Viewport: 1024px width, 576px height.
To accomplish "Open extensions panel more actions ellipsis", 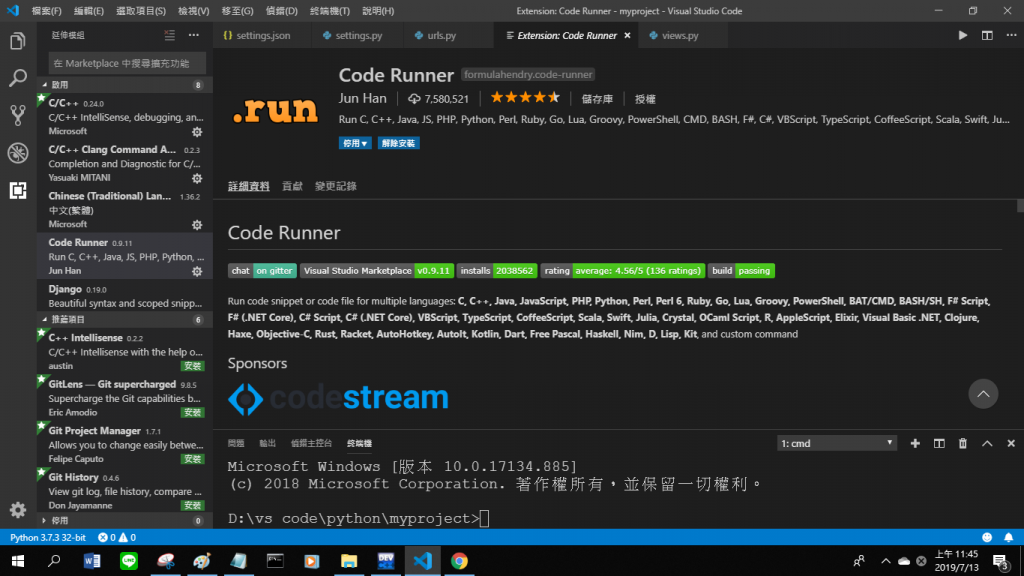I will 193,35.
